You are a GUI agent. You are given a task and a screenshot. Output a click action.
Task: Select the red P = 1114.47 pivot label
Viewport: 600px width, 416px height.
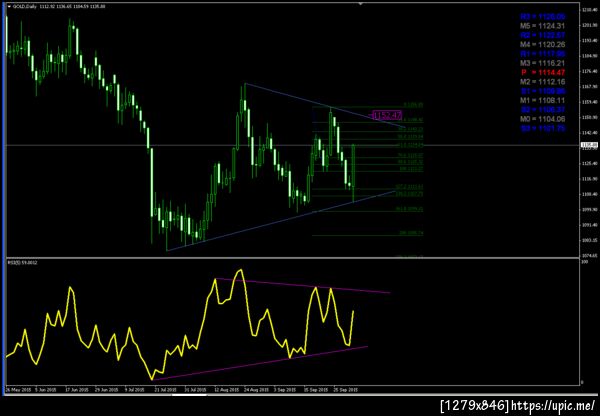(542, 72)
